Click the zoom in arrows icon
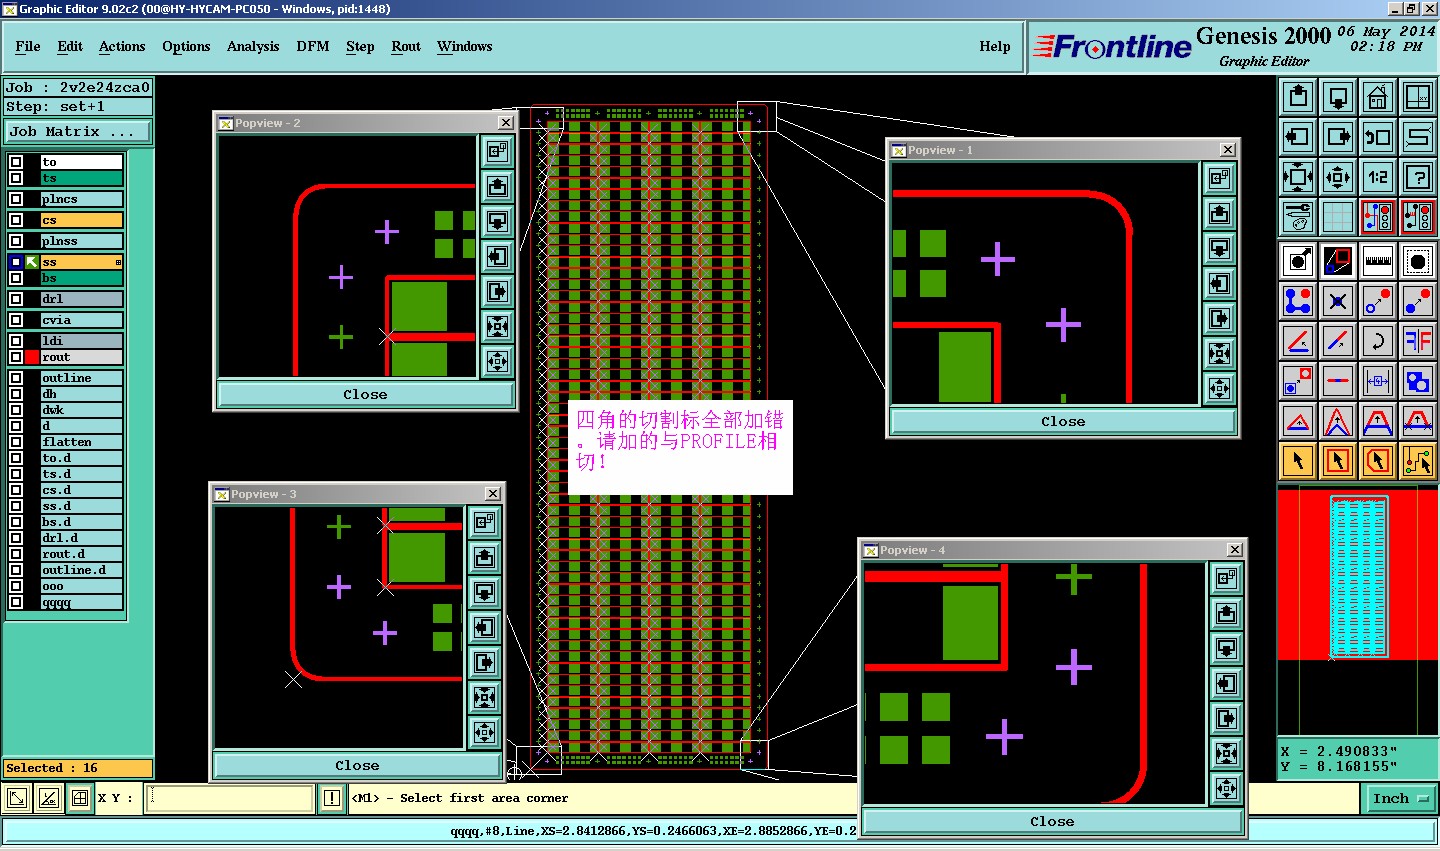The image size is (1440, 851). pos(1298,177)
